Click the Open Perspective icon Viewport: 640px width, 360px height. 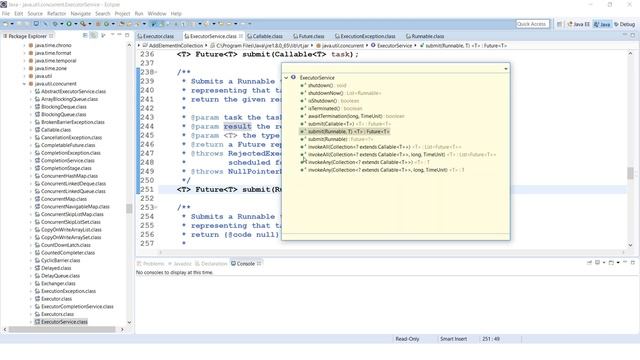(560, 24)
